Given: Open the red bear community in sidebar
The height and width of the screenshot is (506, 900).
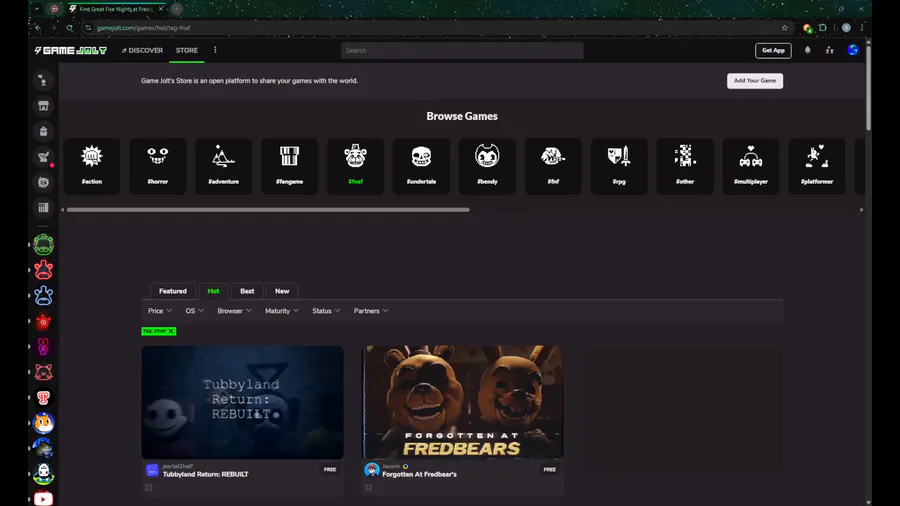Looking at the screenshot, I should (43, 270).
